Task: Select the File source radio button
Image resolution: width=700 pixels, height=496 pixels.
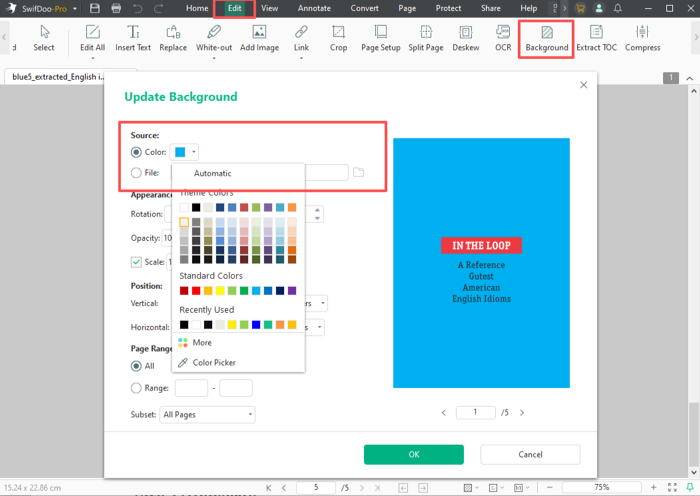Action: click(136, 173)
